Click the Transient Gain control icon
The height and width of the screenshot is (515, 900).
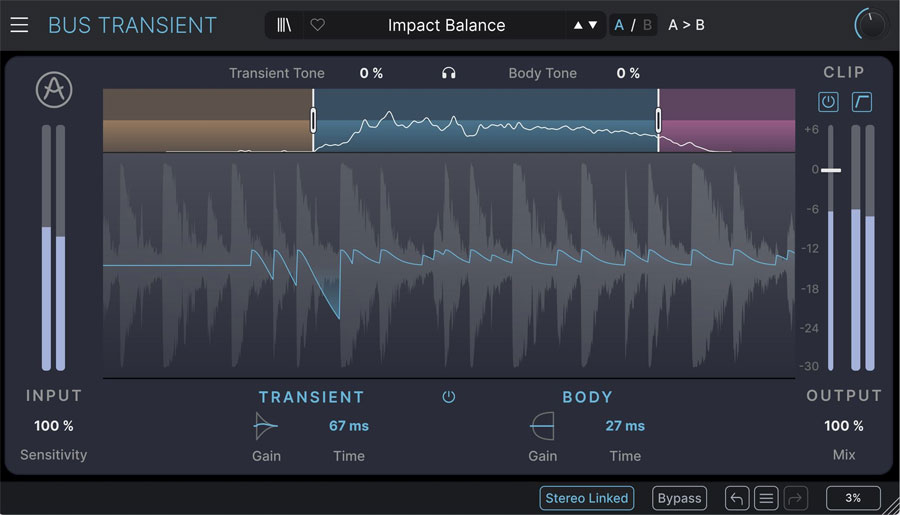click(266, 426)
